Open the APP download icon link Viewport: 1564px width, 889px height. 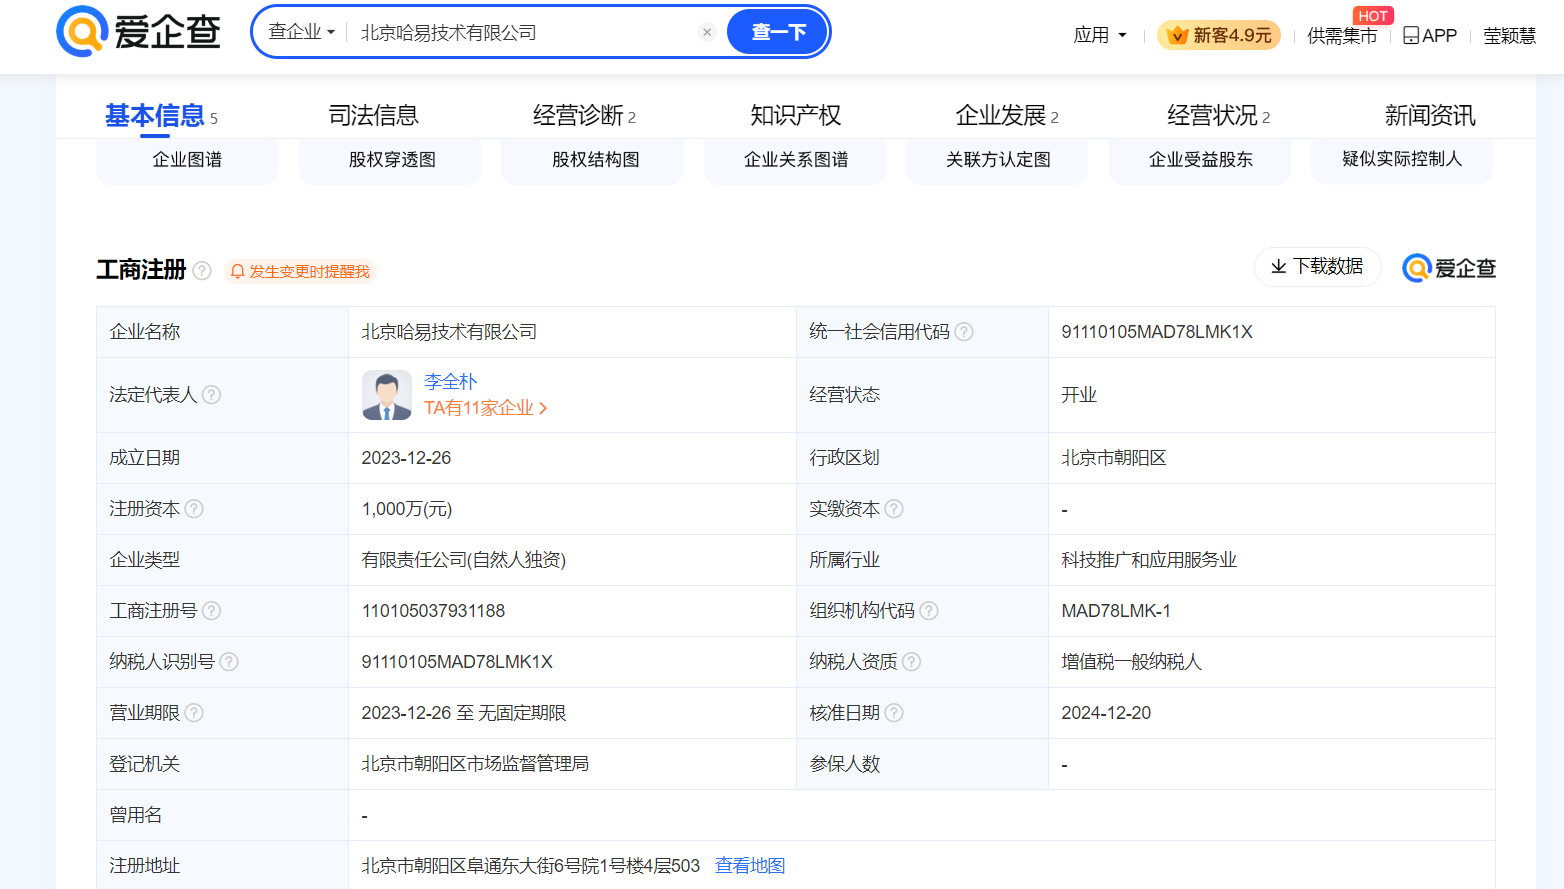click(x=1430, y=35)
